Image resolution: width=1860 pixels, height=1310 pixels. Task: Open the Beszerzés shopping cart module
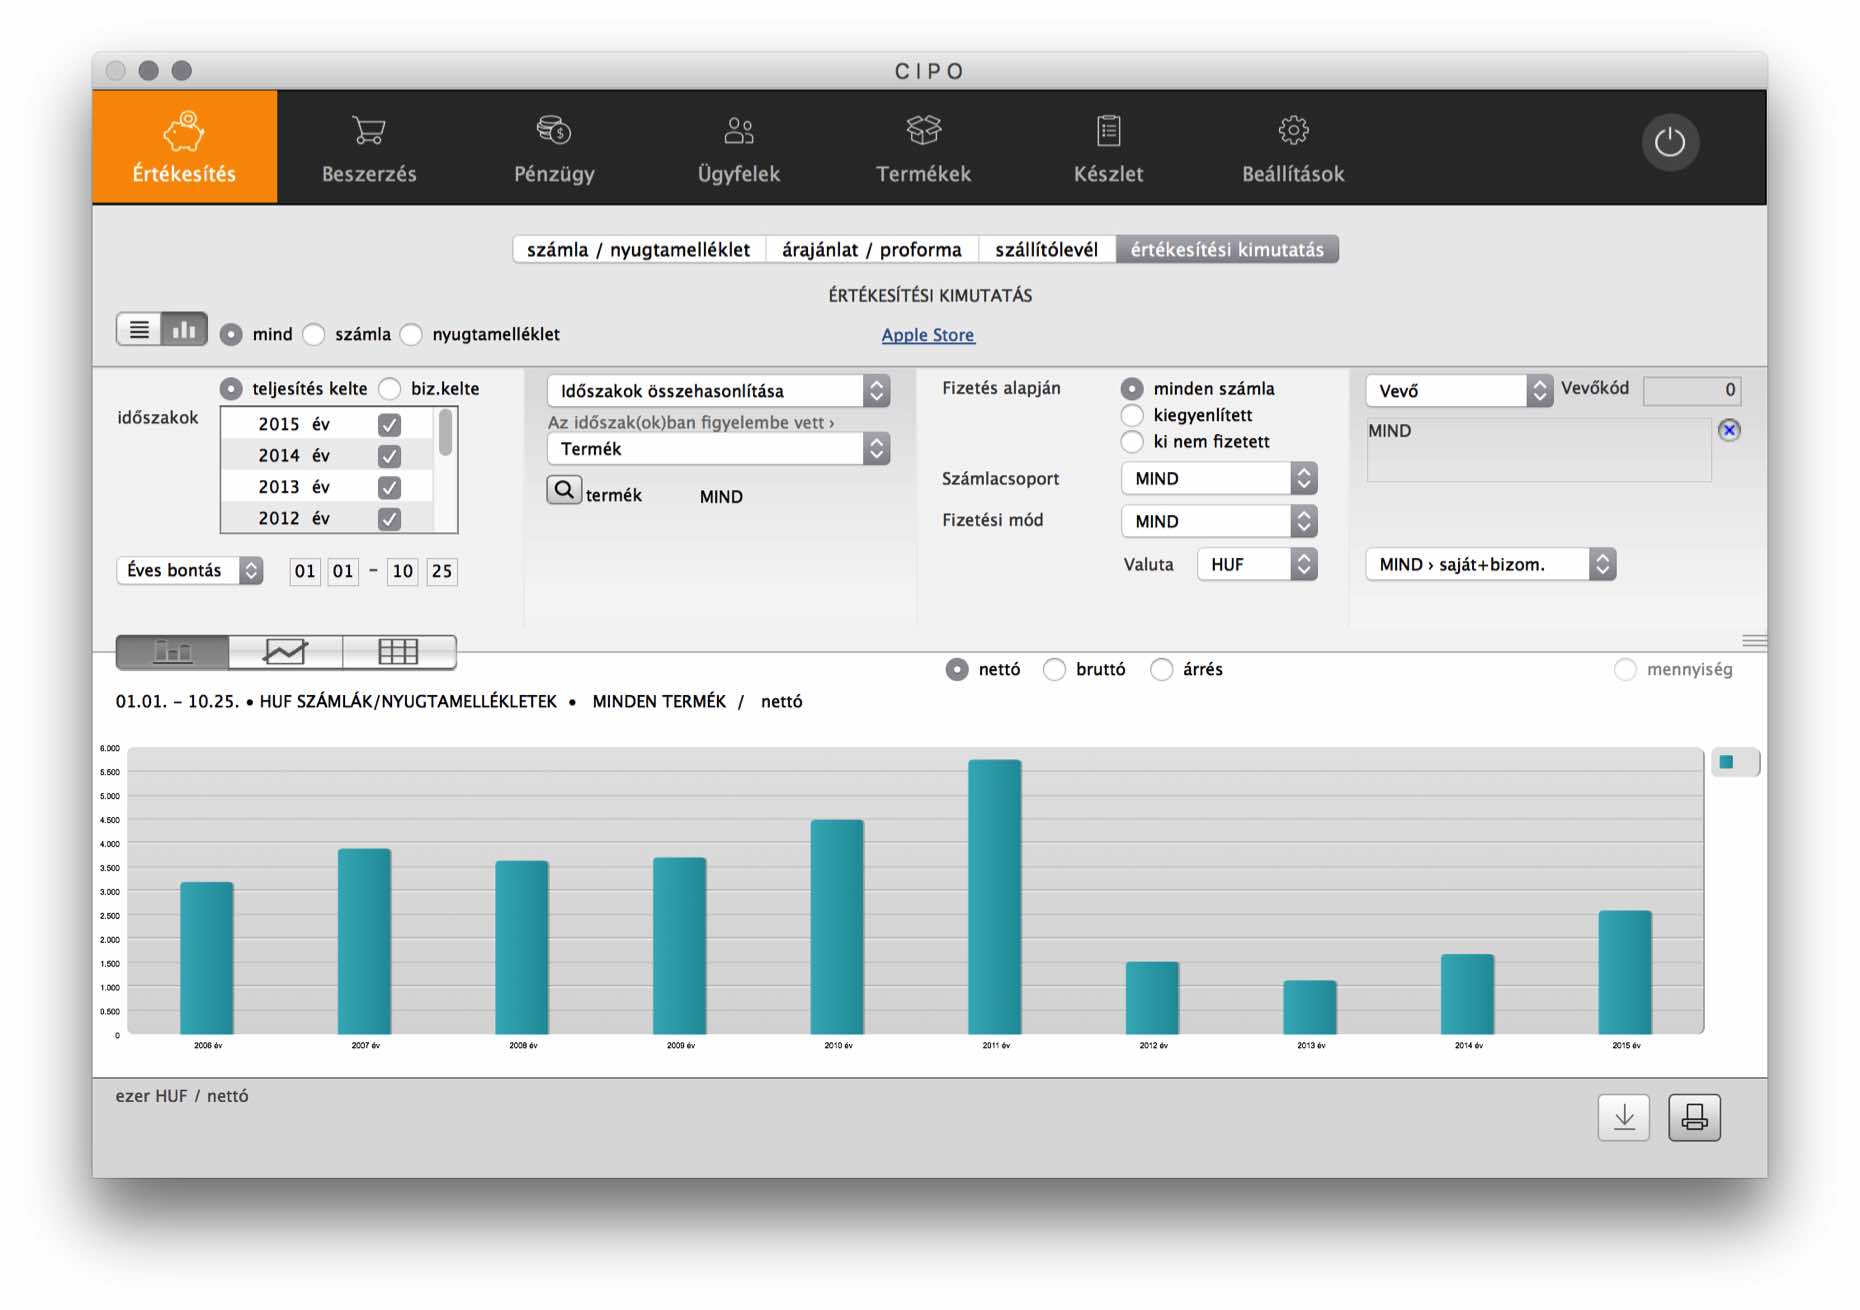coord(369,148)
